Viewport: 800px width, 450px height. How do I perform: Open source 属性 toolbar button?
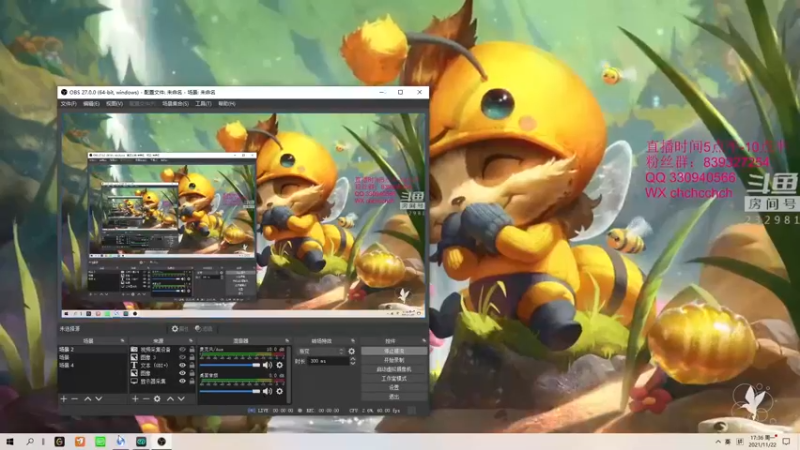coord(180,329)
